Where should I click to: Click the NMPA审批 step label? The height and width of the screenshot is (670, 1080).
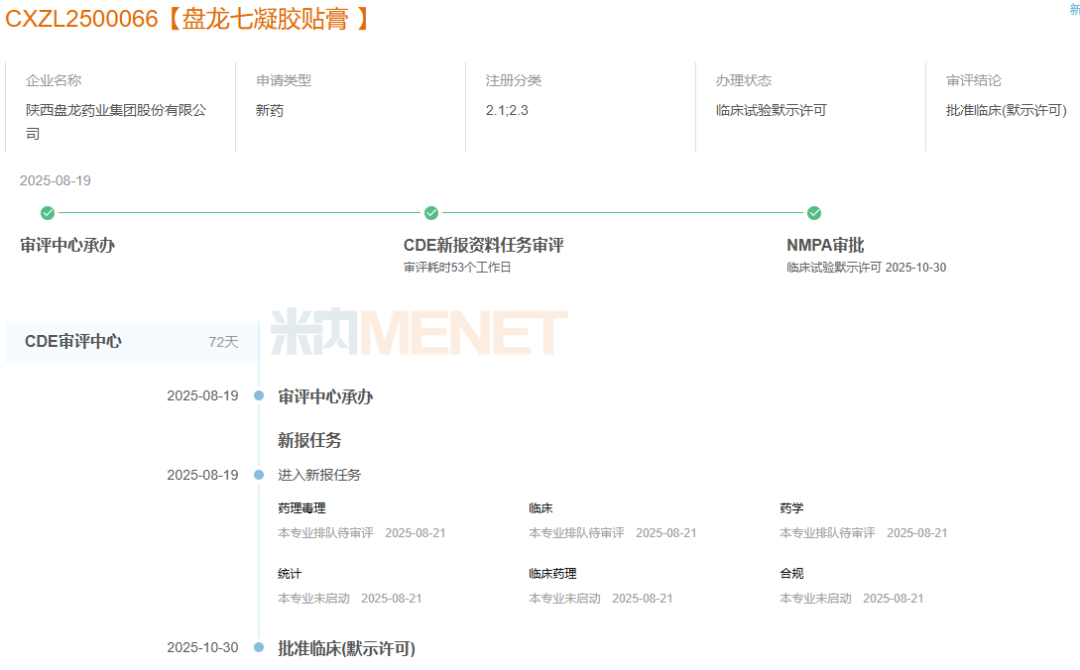(825, 245)
